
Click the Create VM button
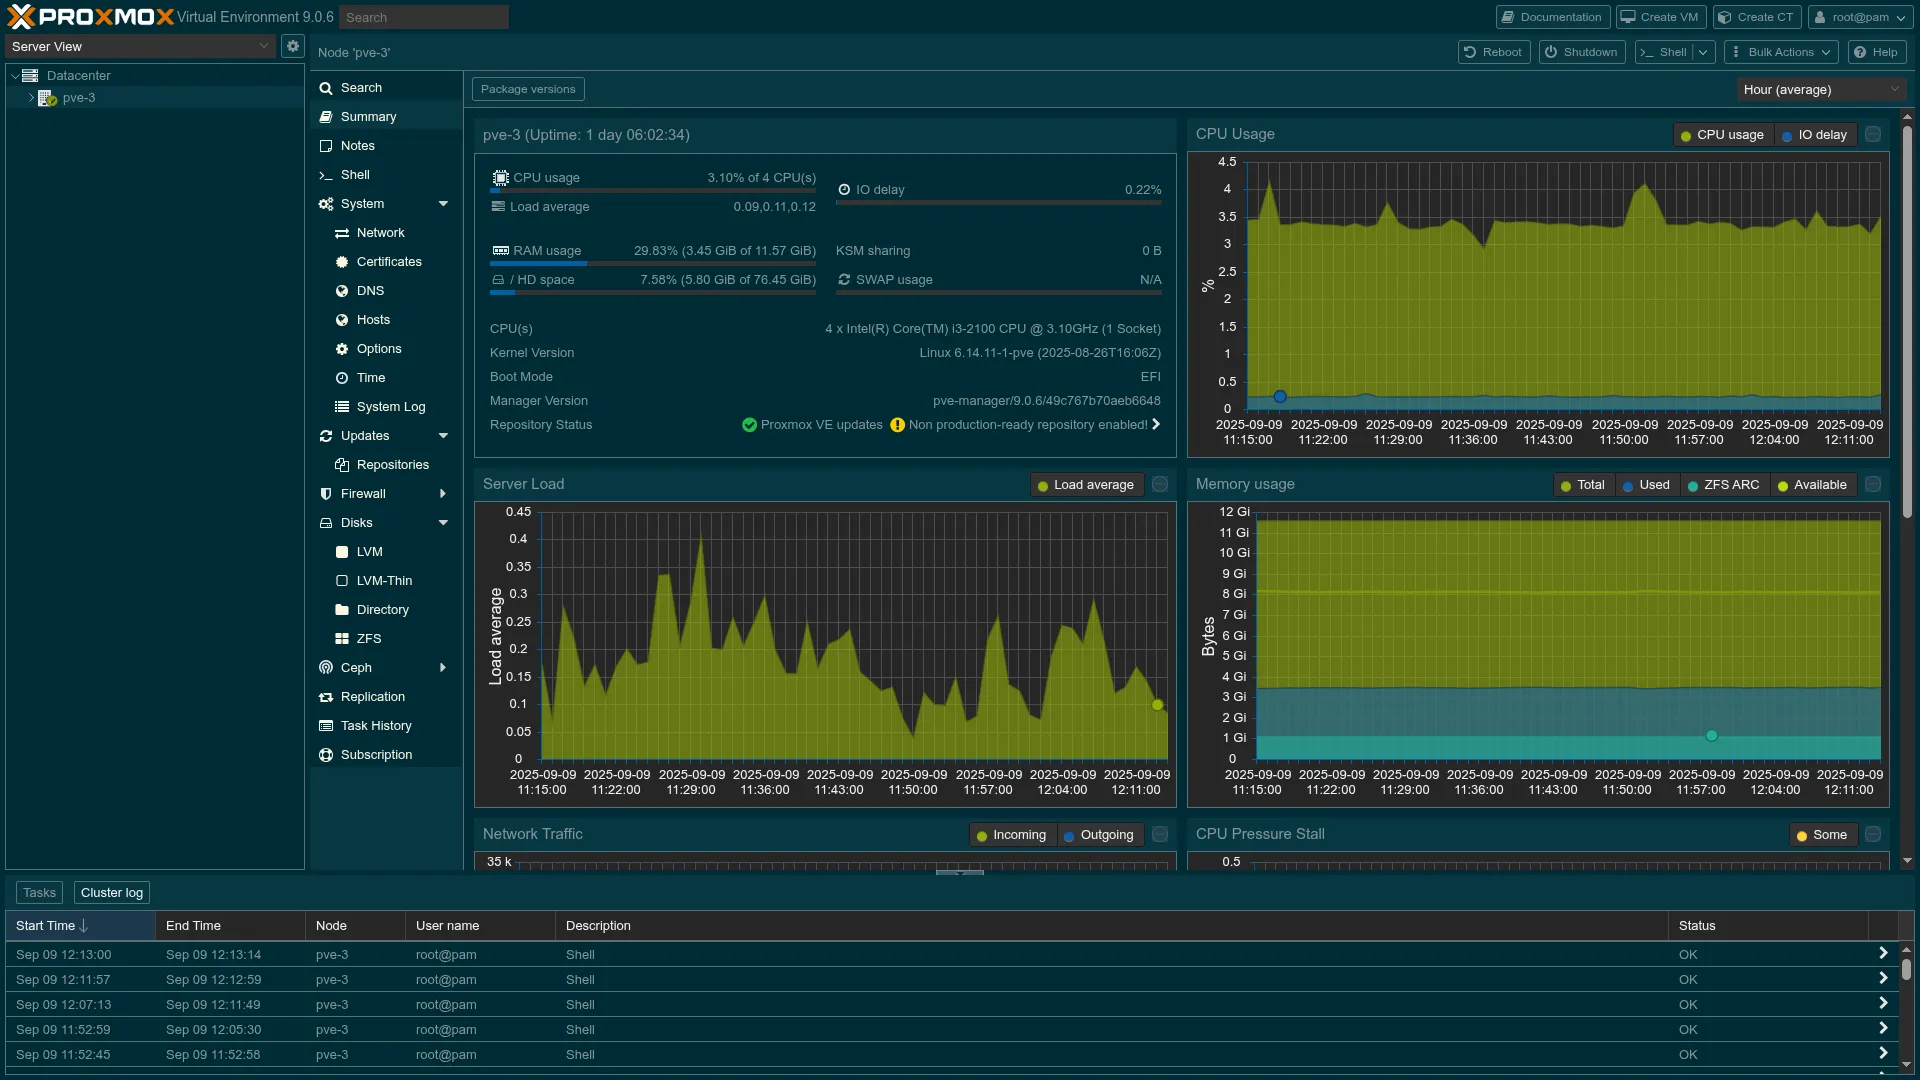(1660, 17)
